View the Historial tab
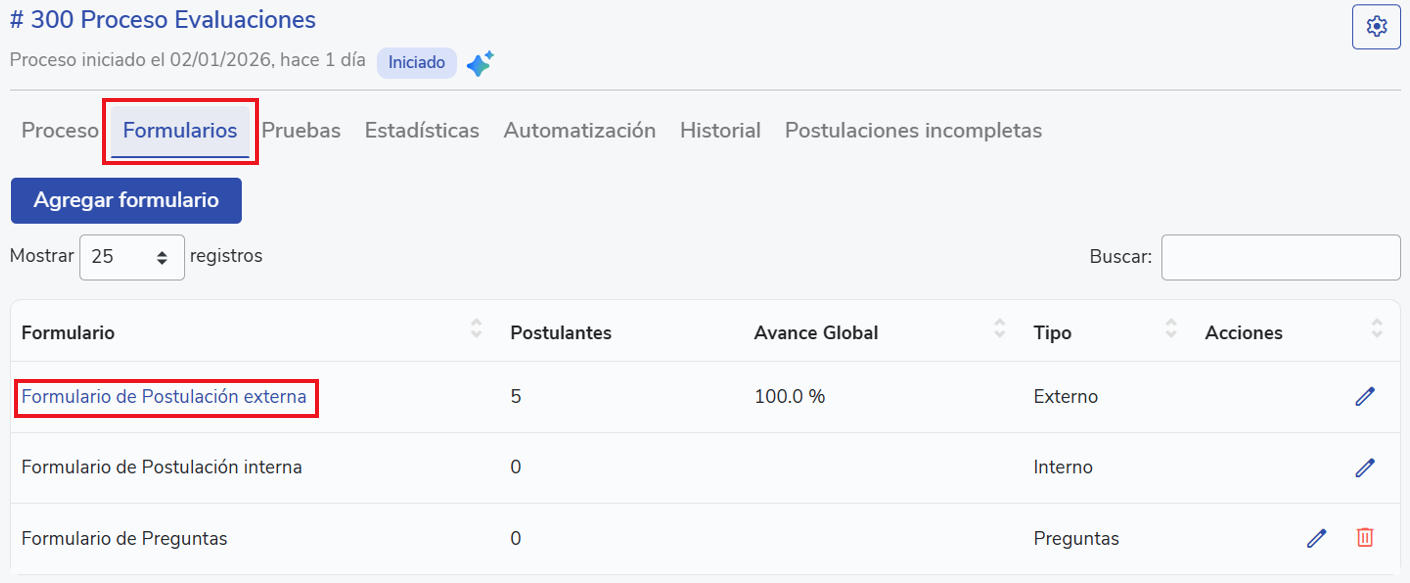The height and width of the screenshot is (583, 1410). (720, 131)
